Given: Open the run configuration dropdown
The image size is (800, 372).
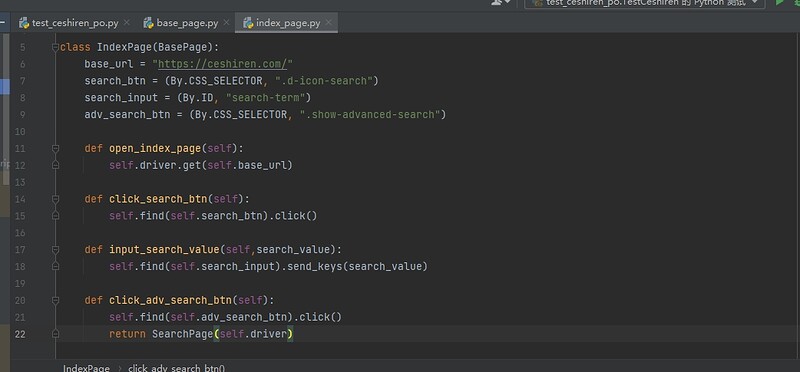Looking at the screenshot, I should tap(645, 3).
